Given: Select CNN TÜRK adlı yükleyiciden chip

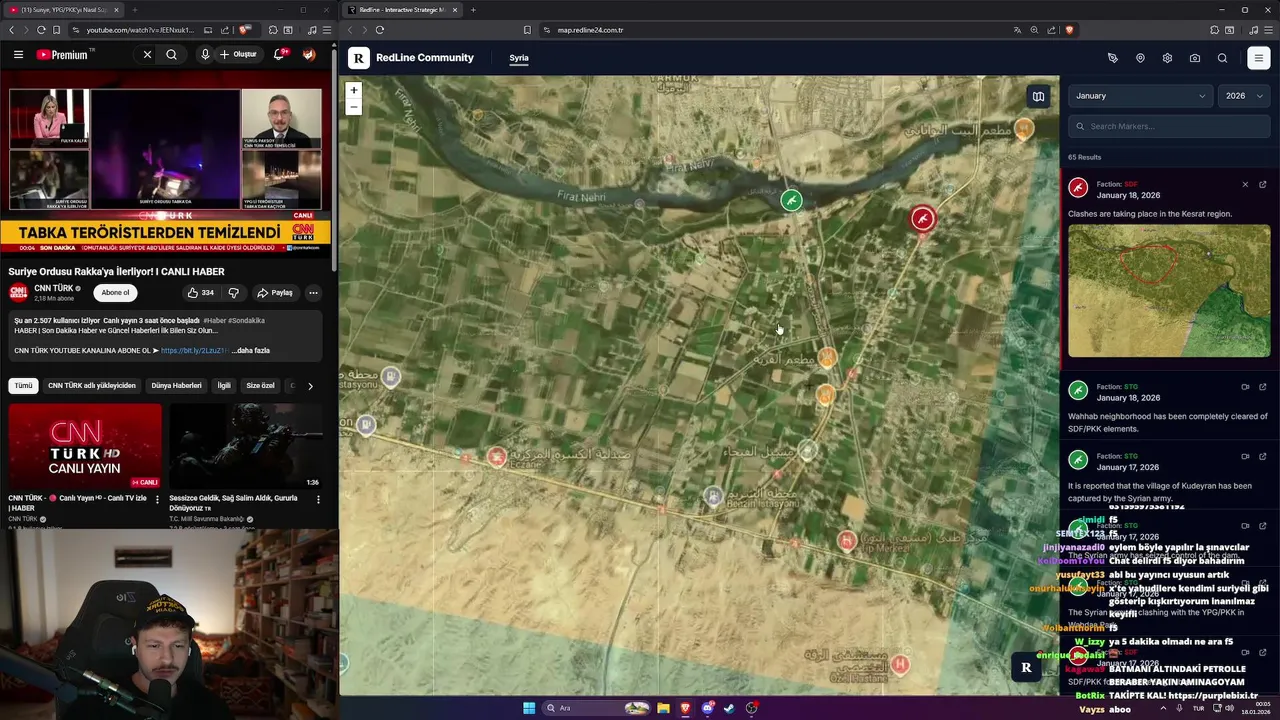Looking at the screenshot, I should coord(92,386).
